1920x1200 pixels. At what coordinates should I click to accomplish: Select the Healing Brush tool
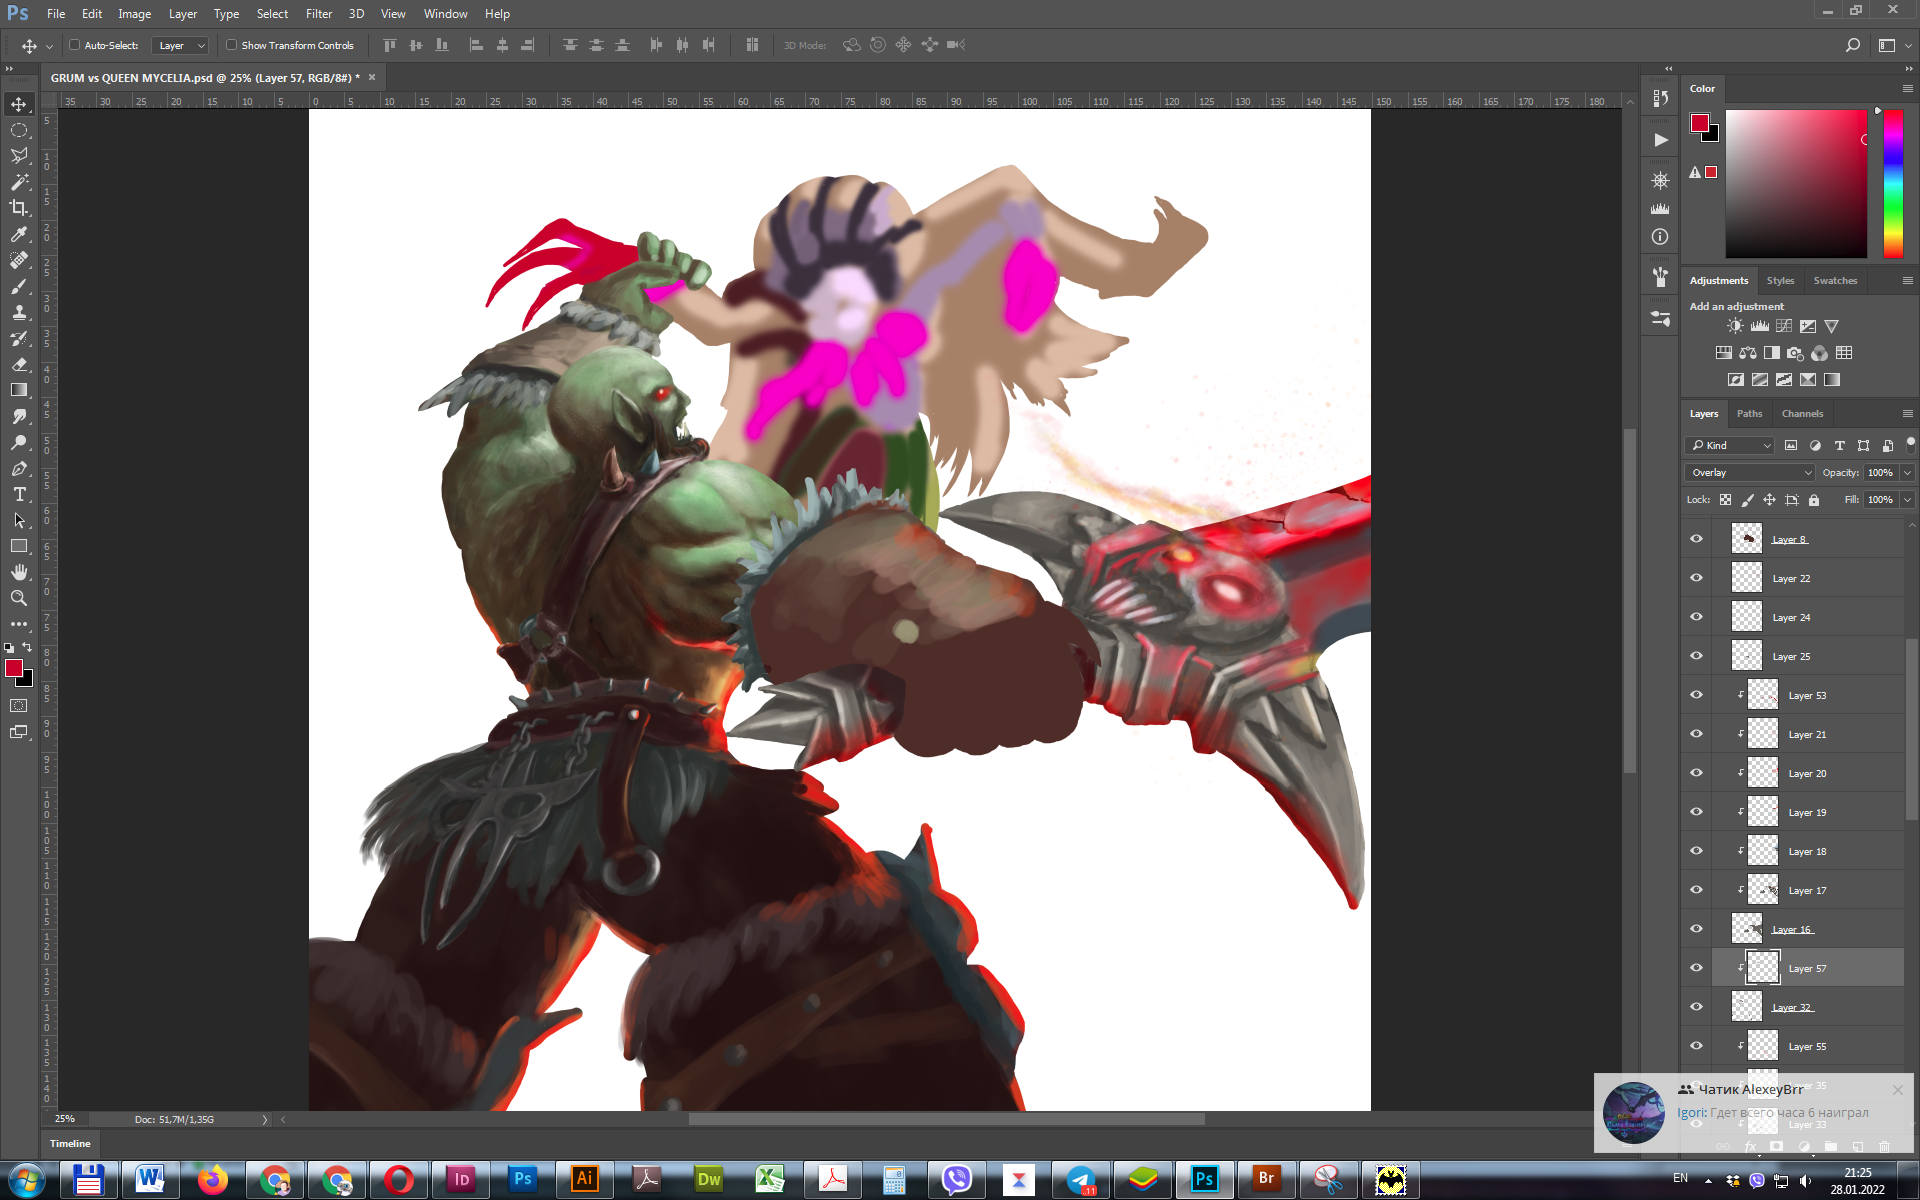coord(19,260)
